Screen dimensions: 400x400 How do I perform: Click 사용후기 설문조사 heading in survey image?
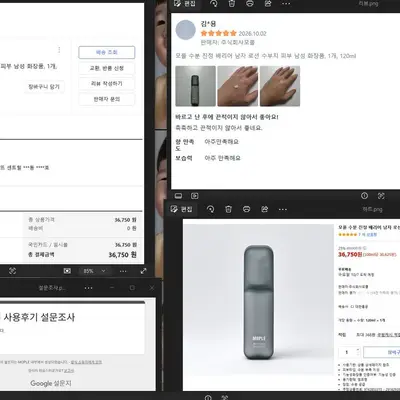coord(39,317)
